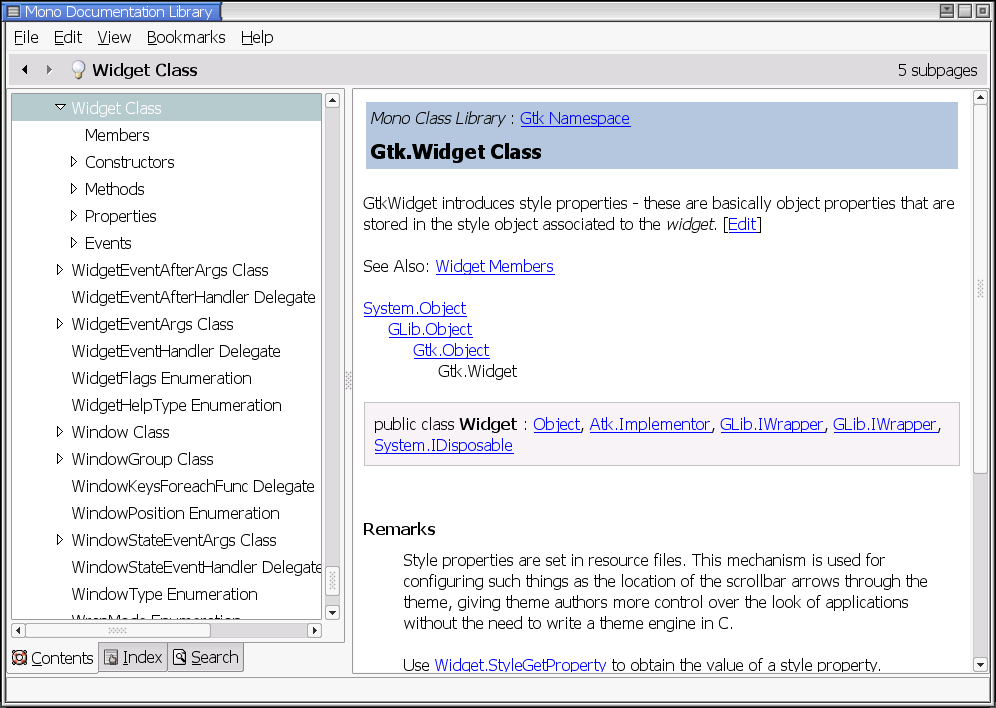The image size is (996, 708).
Task: Go back with the left arrow button
Action: coord(25,69)
